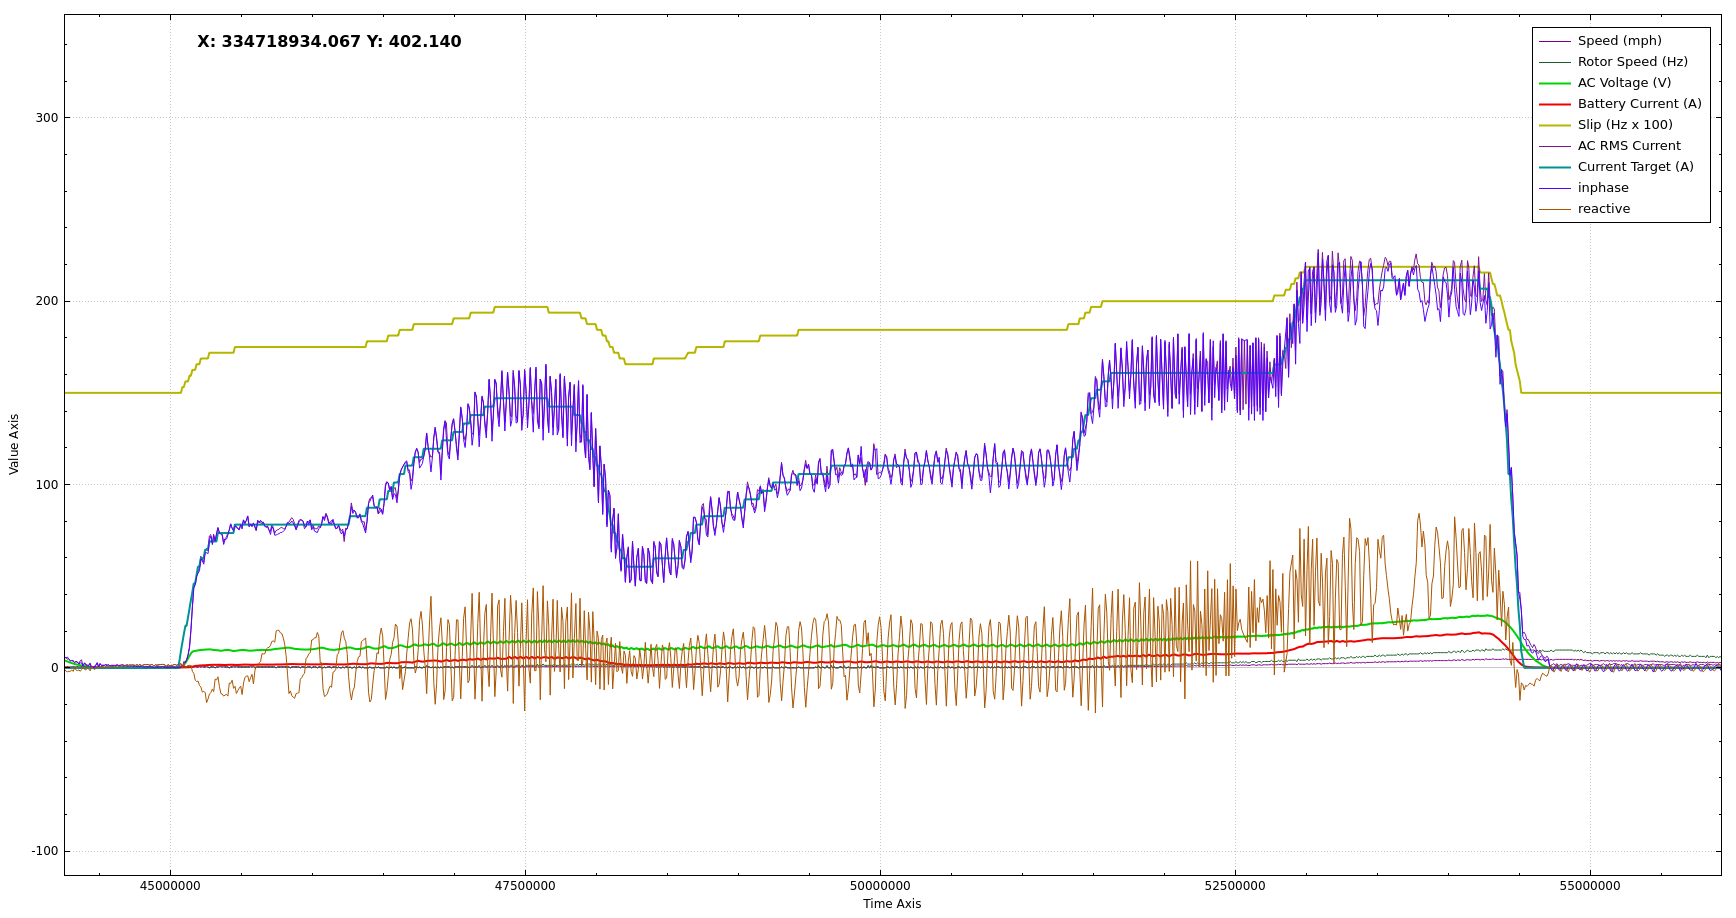This screenshot has height=918, width=1736.
Task: Click the teal Current Target line swatch
Action: 1554,167
